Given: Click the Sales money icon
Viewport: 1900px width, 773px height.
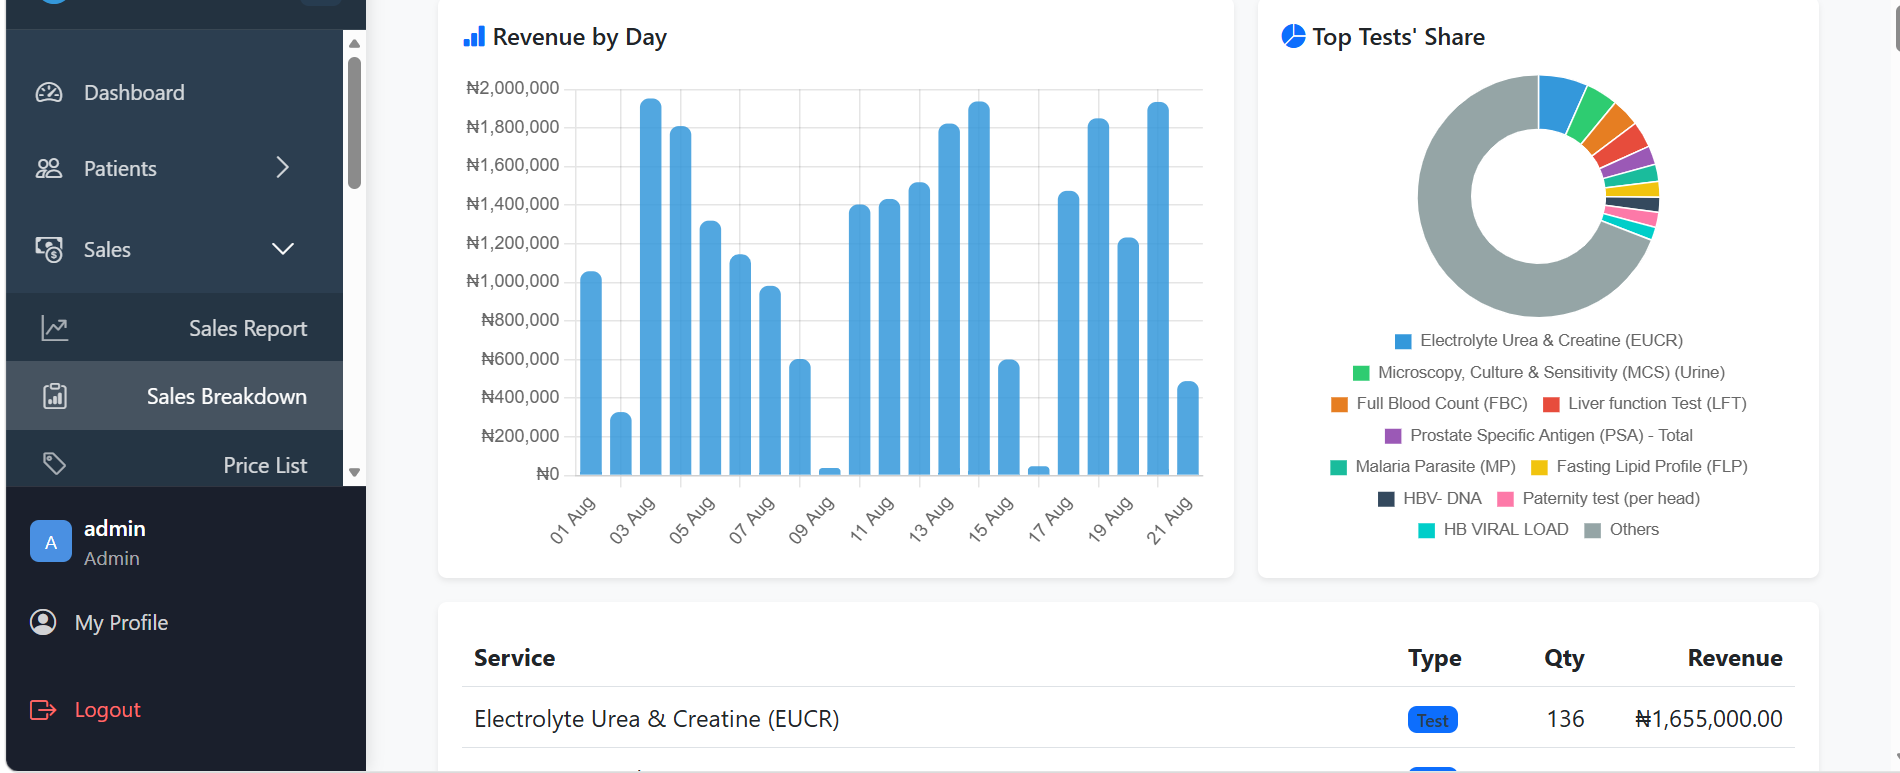Looking at the screenshot, I should [49, 249].
